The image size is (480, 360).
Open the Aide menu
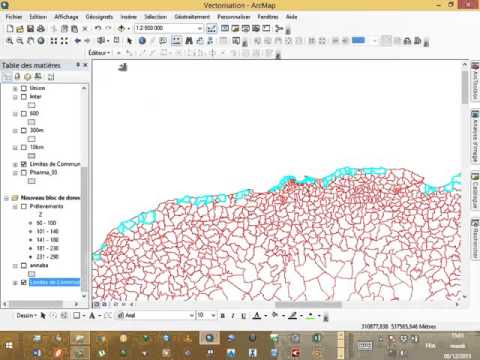click(291, 17)
